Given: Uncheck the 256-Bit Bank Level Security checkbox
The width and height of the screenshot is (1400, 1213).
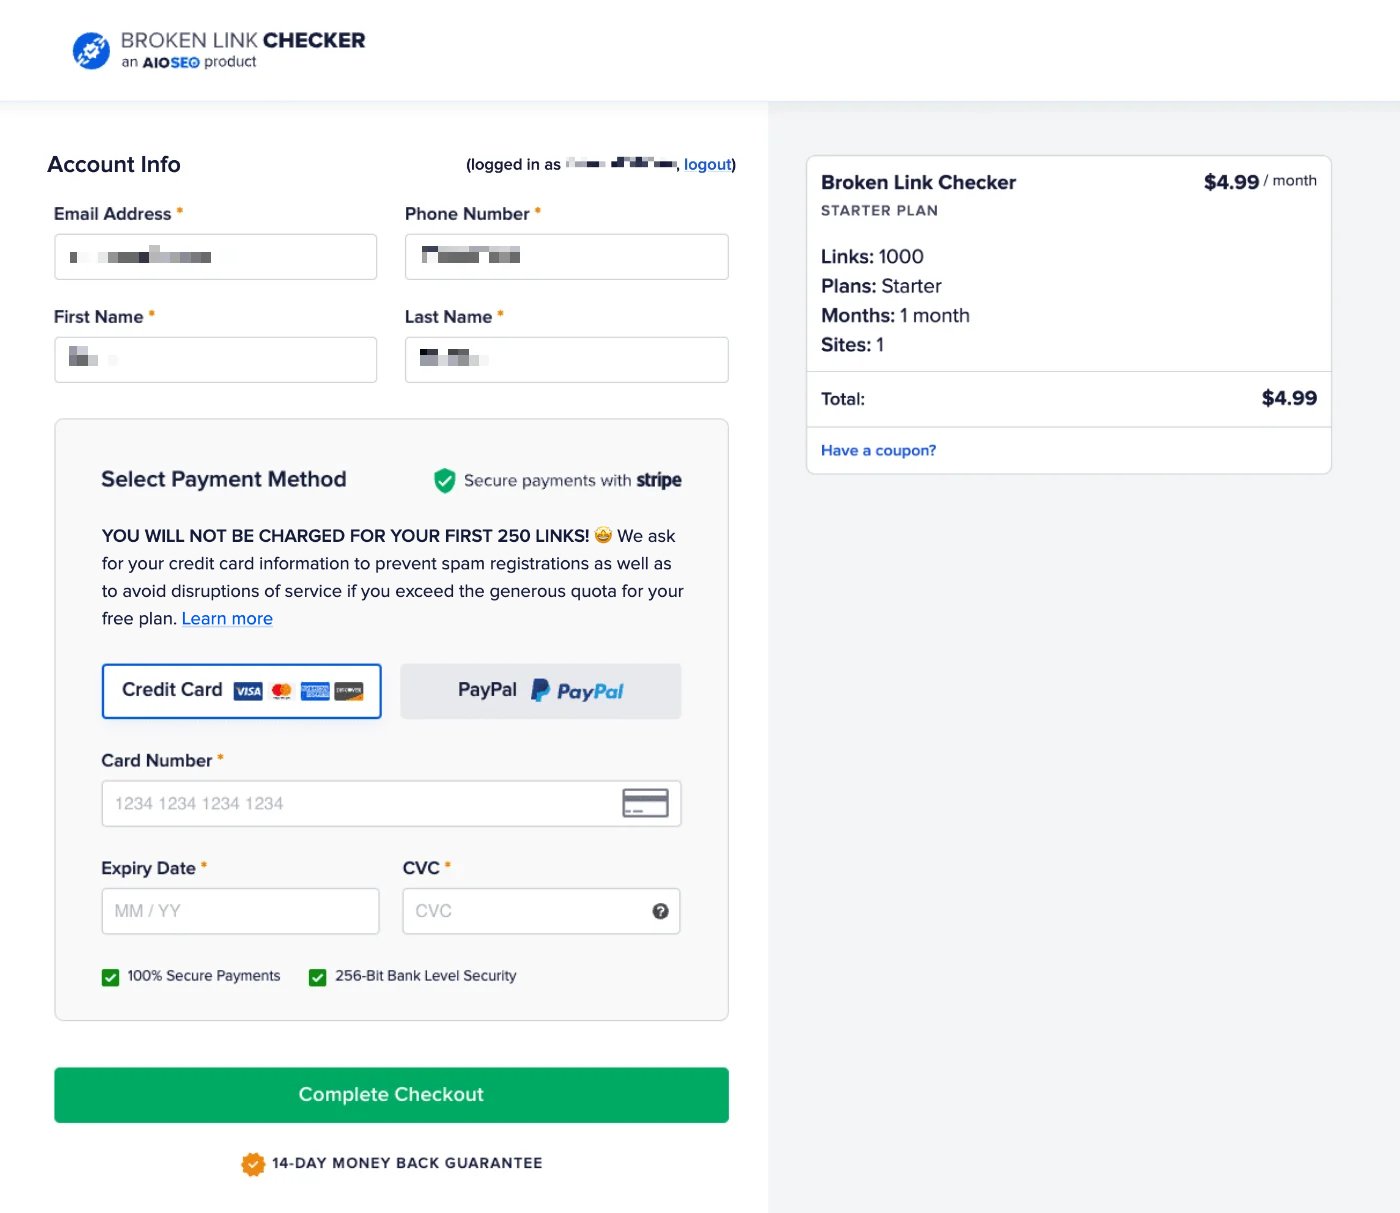Looking at the screenshot, I should [318, 977].
